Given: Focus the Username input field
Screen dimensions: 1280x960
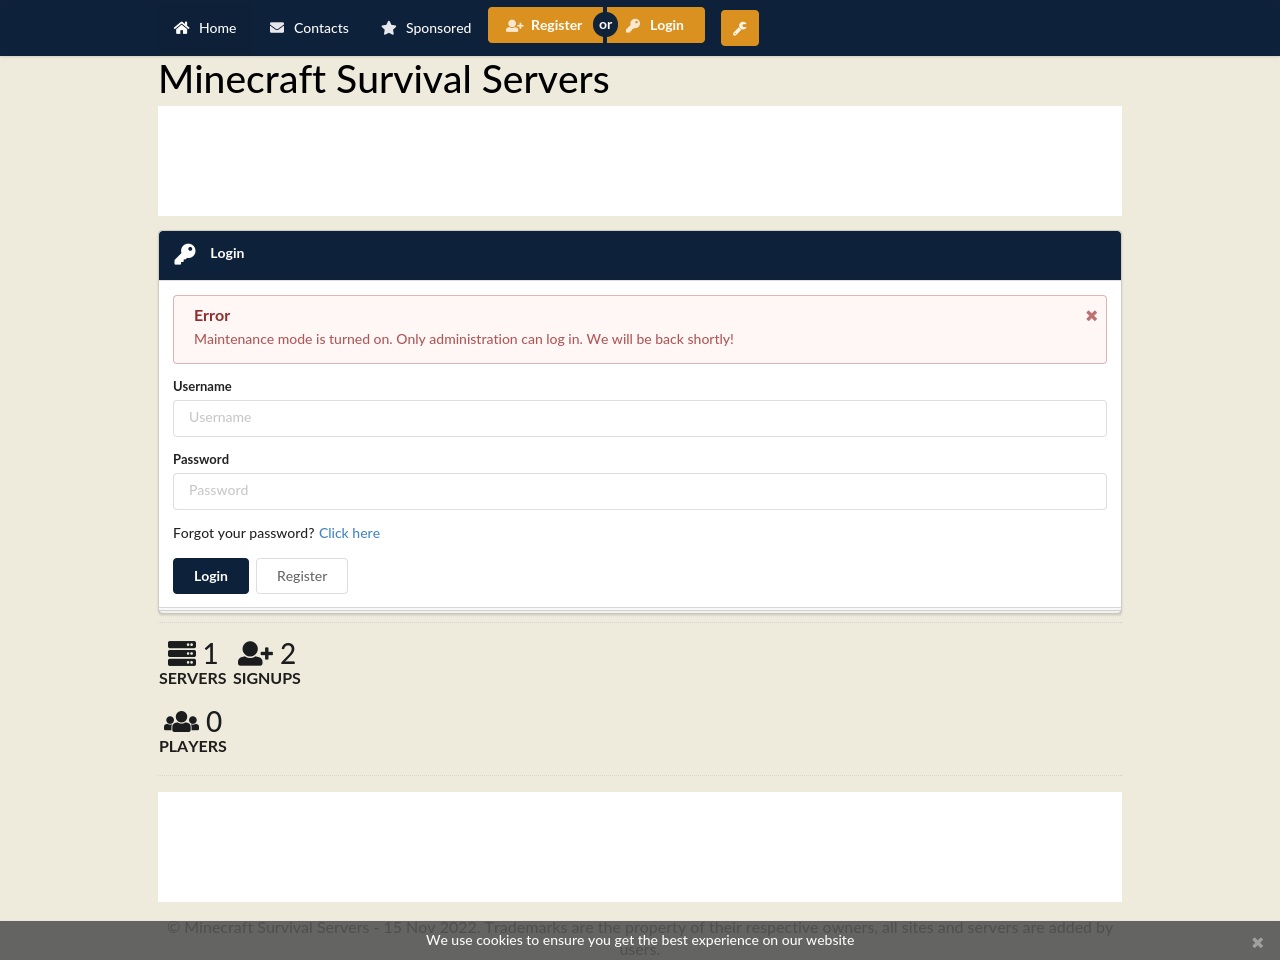Looking at the screenshot, I should coord(640,418).
